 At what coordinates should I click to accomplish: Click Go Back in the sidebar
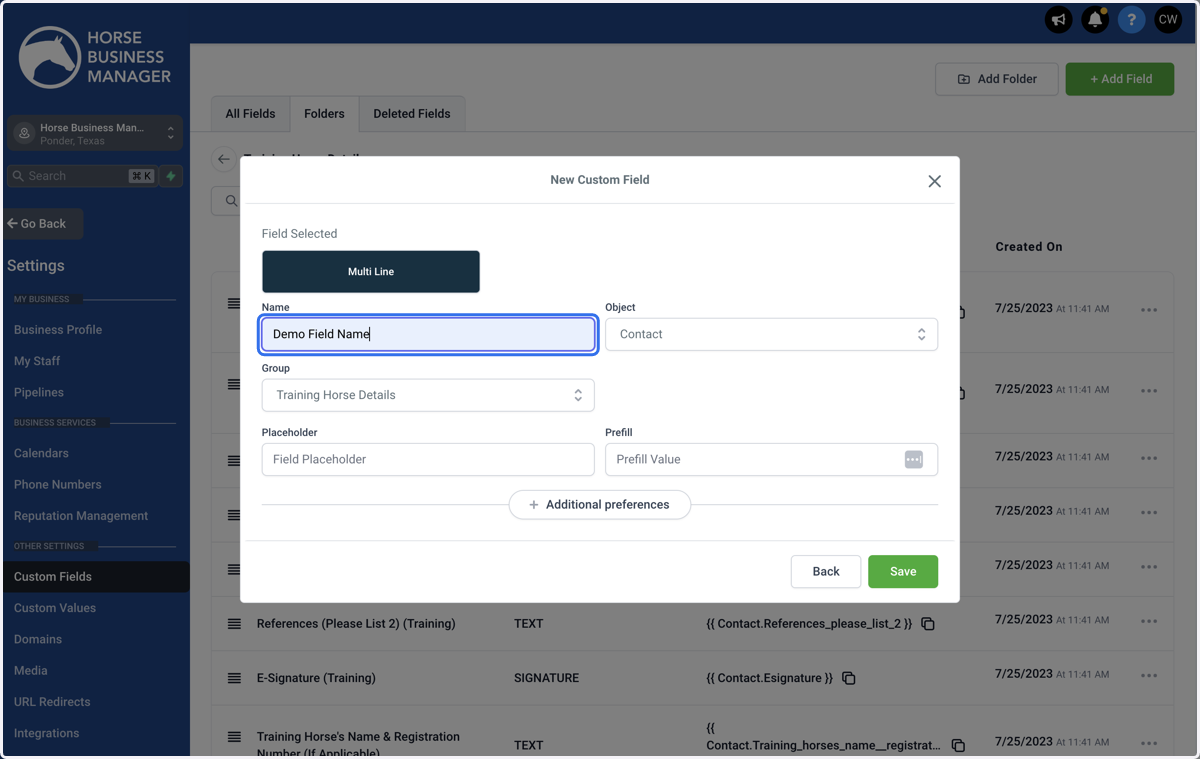point(43,224)
